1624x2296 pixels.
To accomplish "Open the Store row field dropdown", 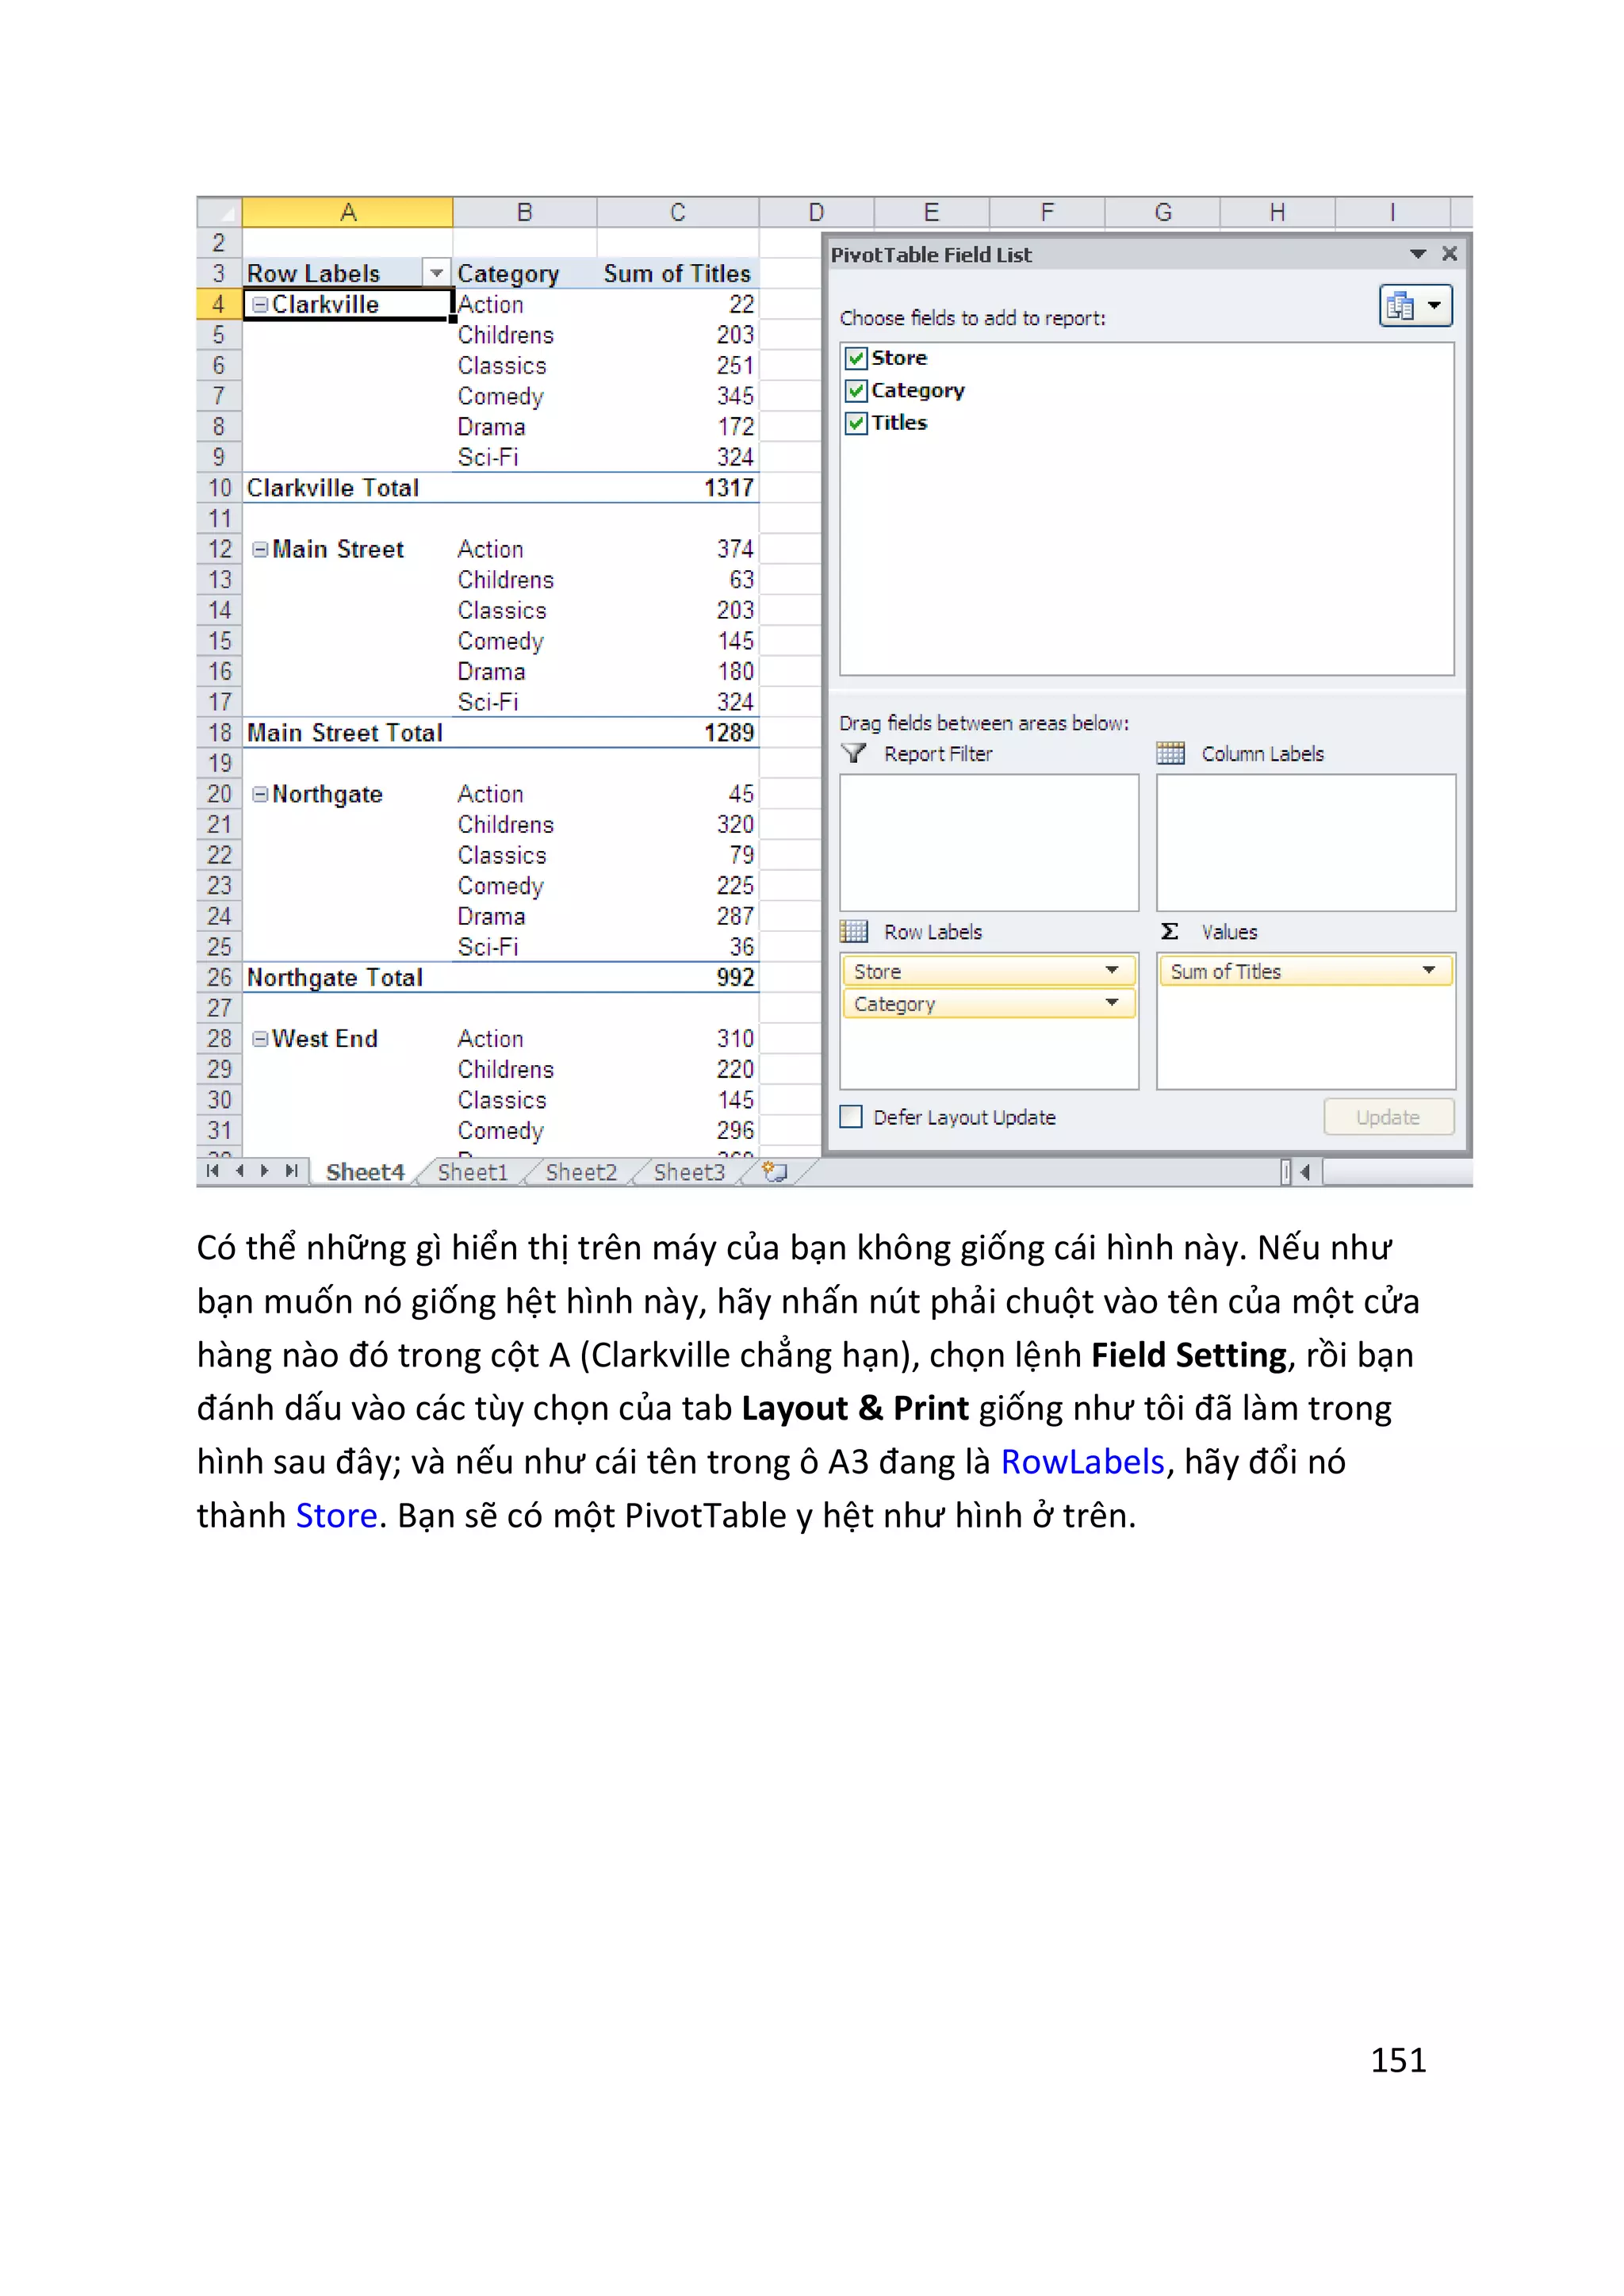I will point(1111,971).
